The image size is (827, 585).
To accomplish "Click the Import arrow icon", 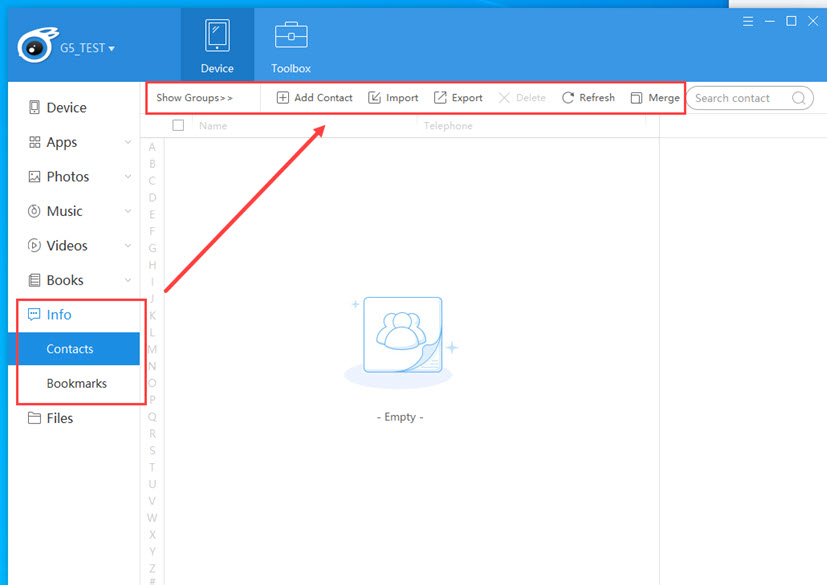I will click(x=374, y=98).
